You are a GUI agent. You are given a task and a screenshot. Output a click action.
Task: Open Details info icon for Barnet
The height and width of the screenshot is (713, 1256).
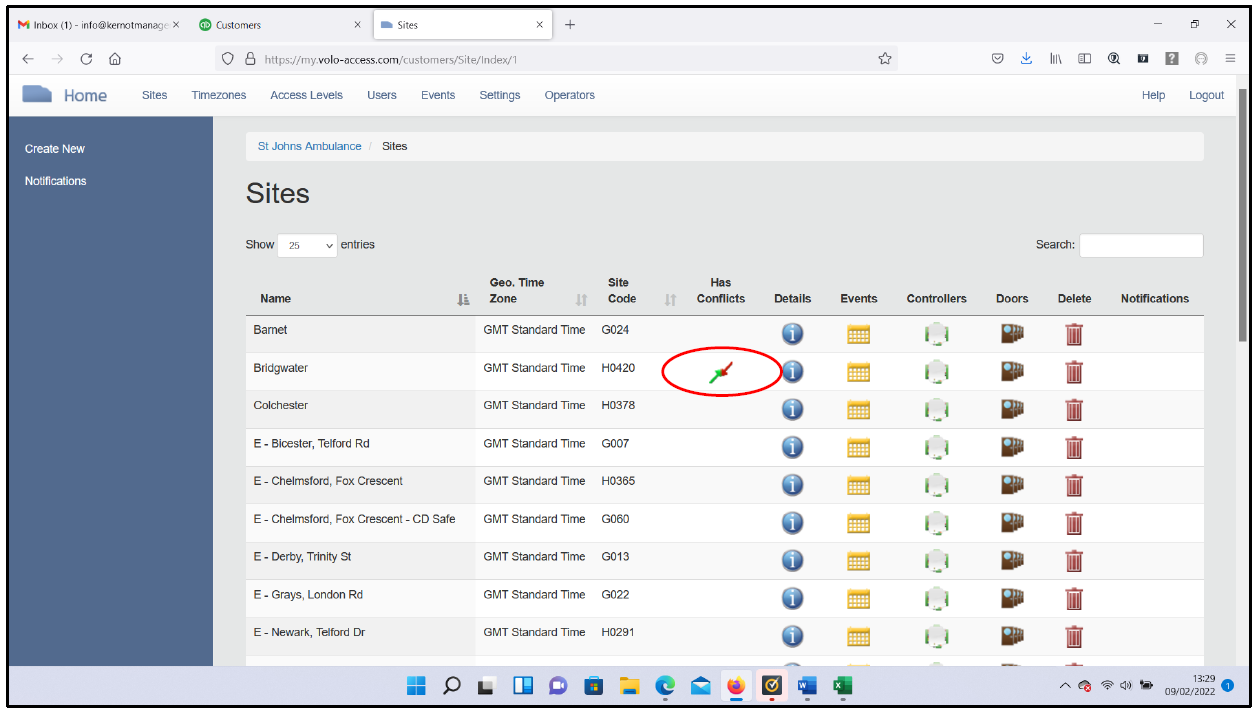792,334
